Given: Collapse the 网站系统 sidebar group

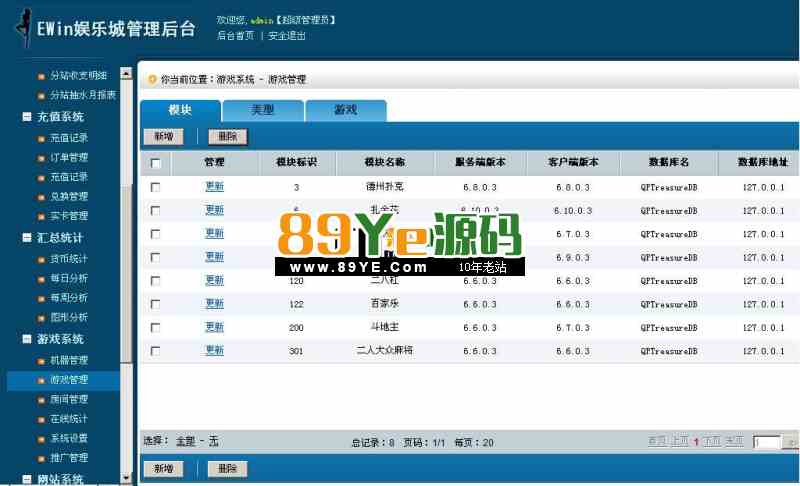Looking at the screenshot, I should click(27, 479).
